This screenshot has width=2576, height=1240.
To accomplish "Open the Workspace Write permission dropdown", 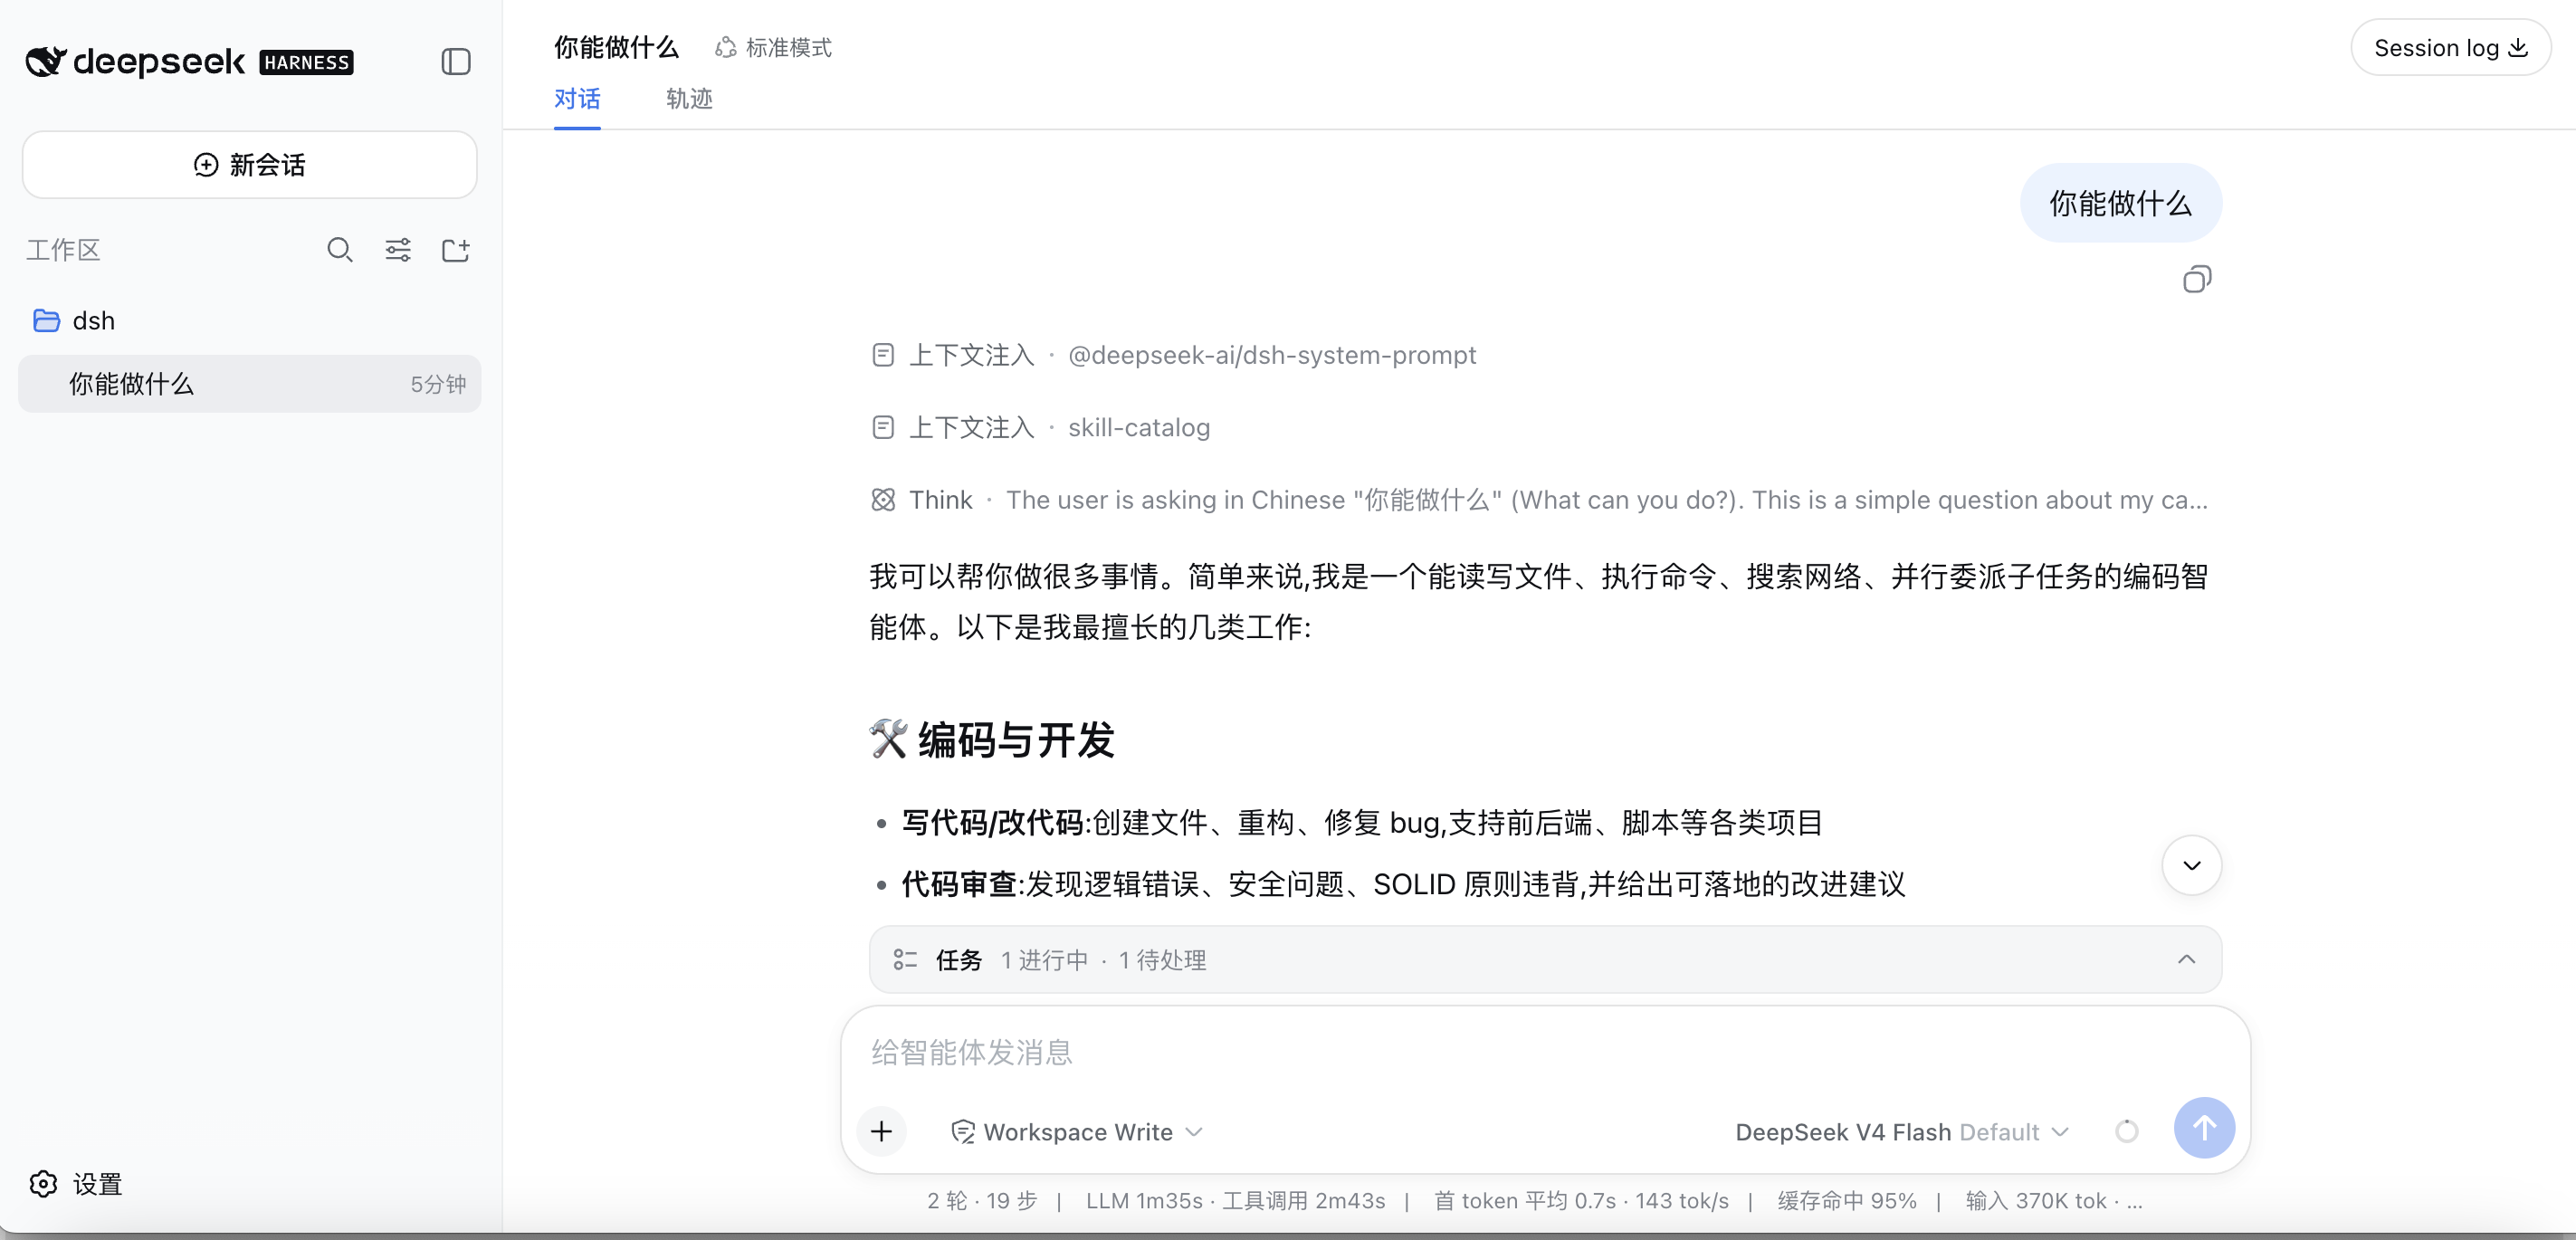I will 1077,1132.
